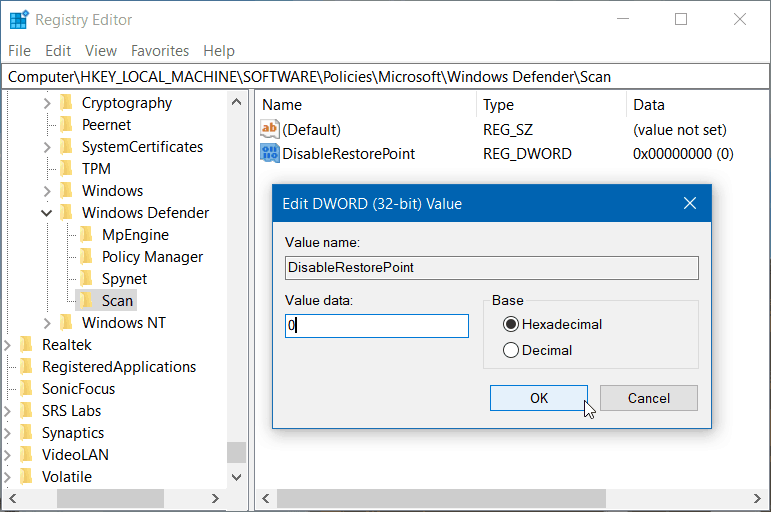Maximize the Registry Editor window

(681, 19)
